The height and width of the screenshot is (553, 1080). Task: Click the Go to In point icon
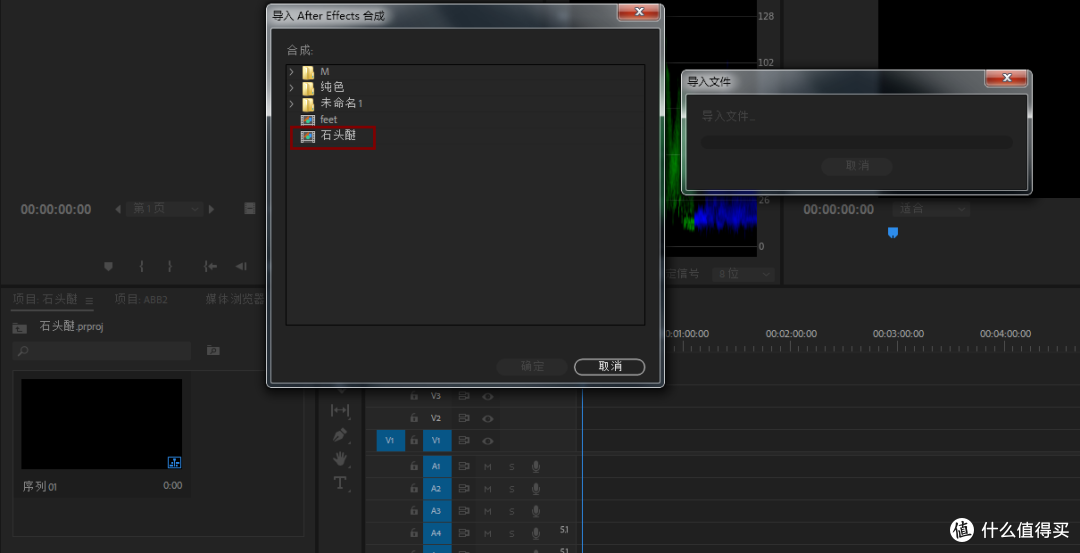click(211, 266)
